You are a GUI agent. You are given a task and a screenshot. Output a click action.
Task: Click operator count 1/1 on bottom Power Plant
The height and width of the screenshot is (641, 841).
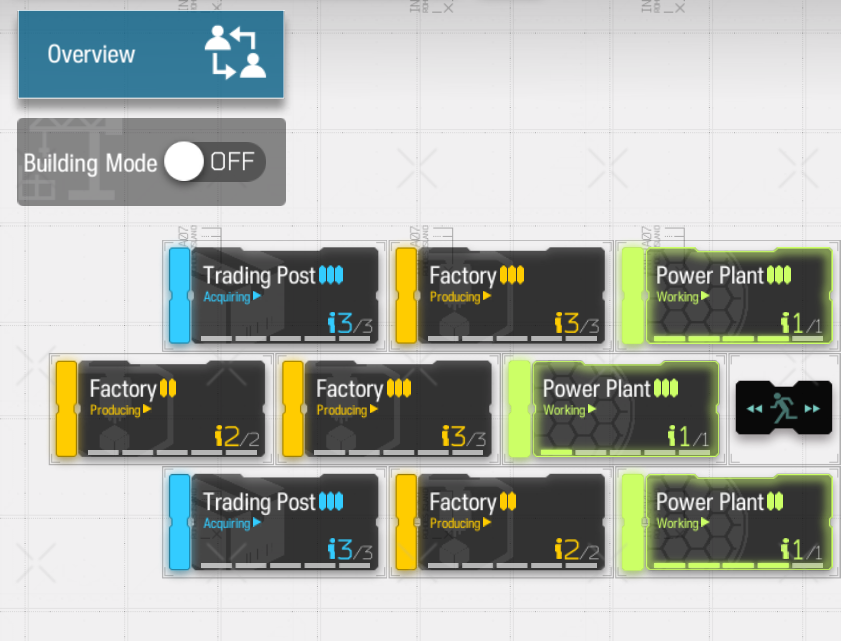(x=801, y=549)
